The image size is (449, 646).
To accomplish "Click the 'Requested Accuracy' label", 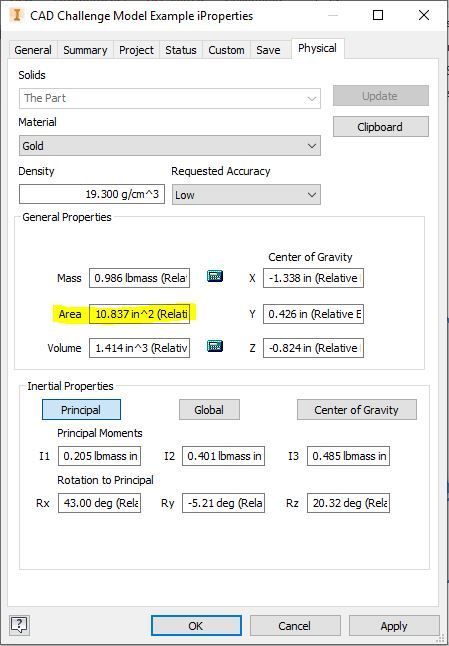I will pos(221,171).
